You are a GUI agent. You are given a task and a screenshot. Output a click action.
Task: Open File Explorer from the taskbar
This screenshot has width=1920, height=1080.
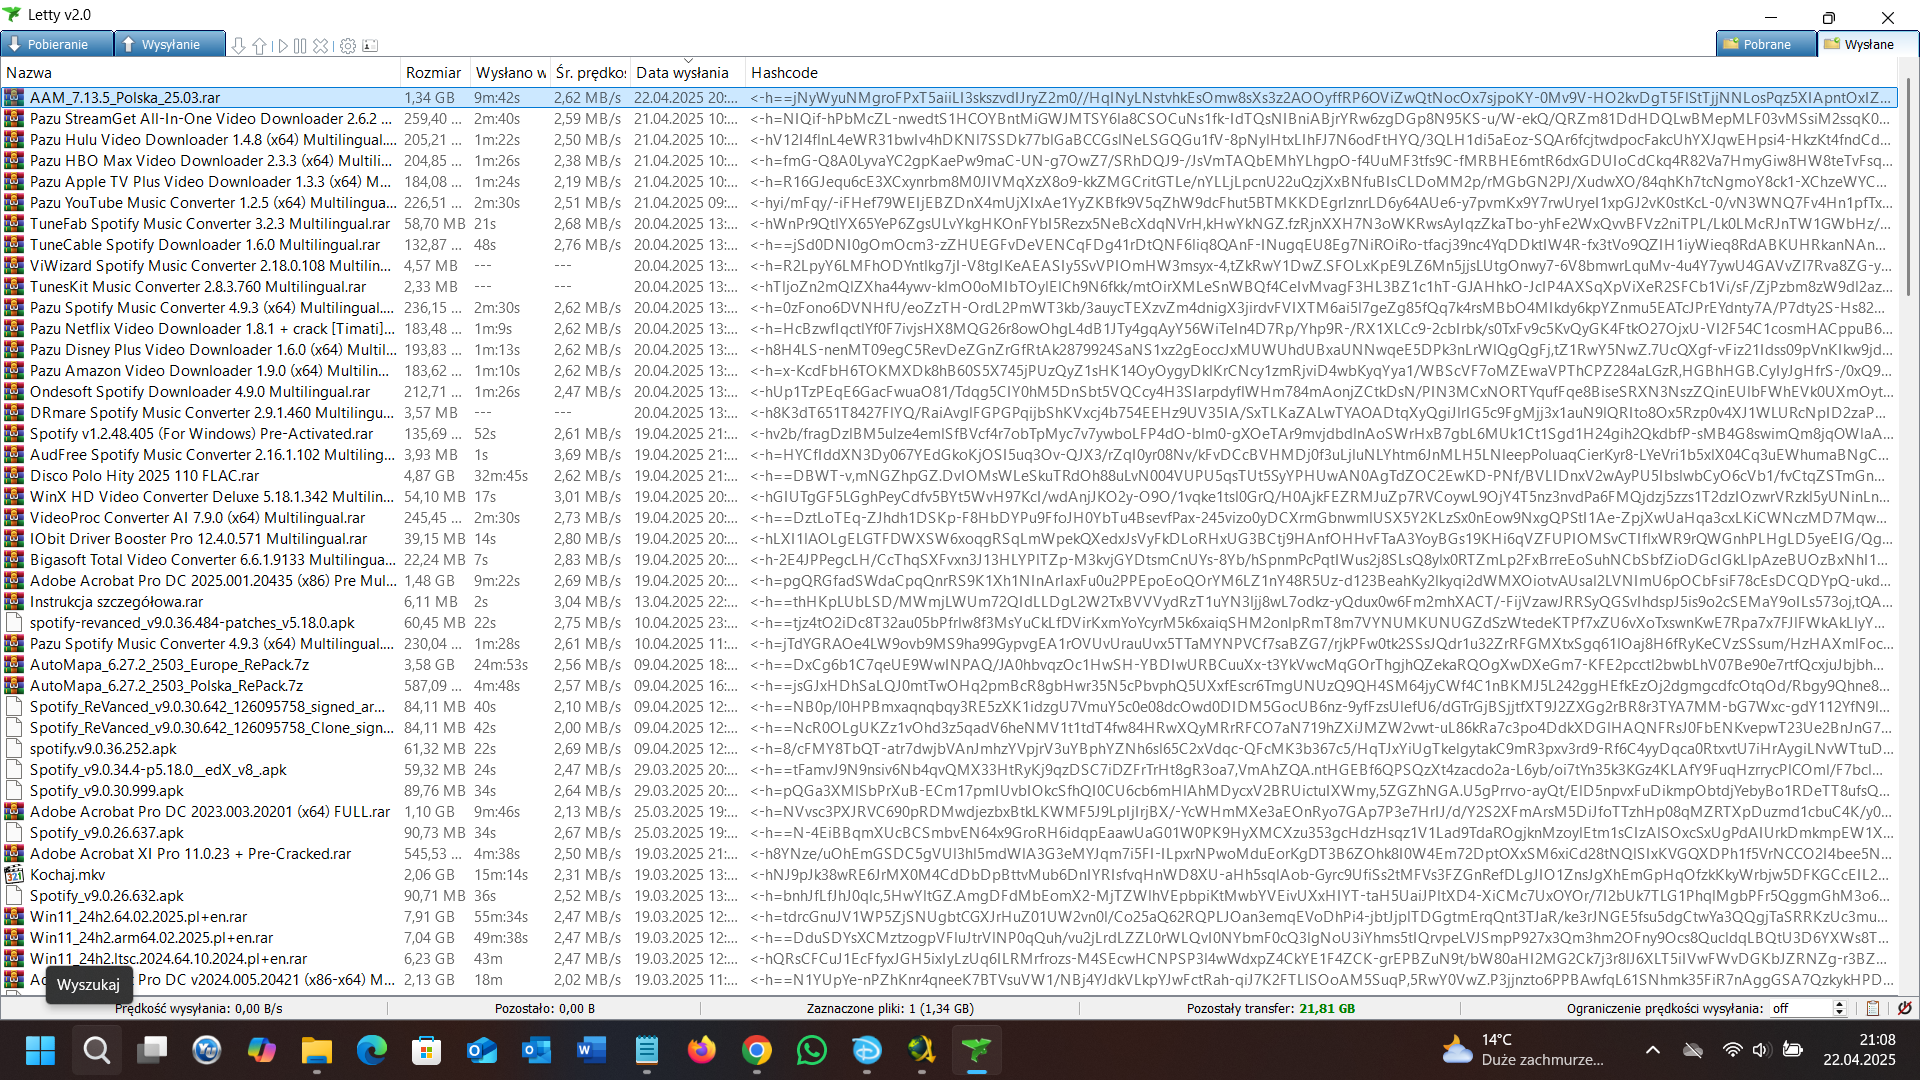point(317,1050)
